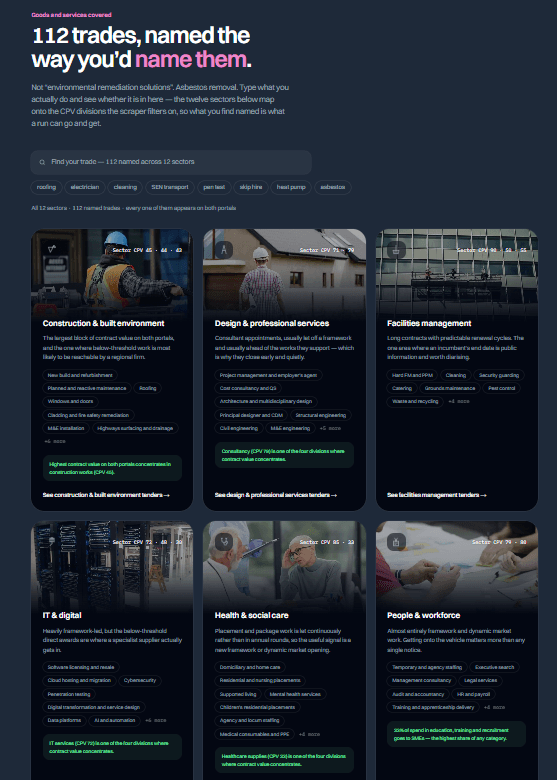Click the 'Domiciliary and home care' tag
This screenshot has height=780, width=557.
(250, 667)
